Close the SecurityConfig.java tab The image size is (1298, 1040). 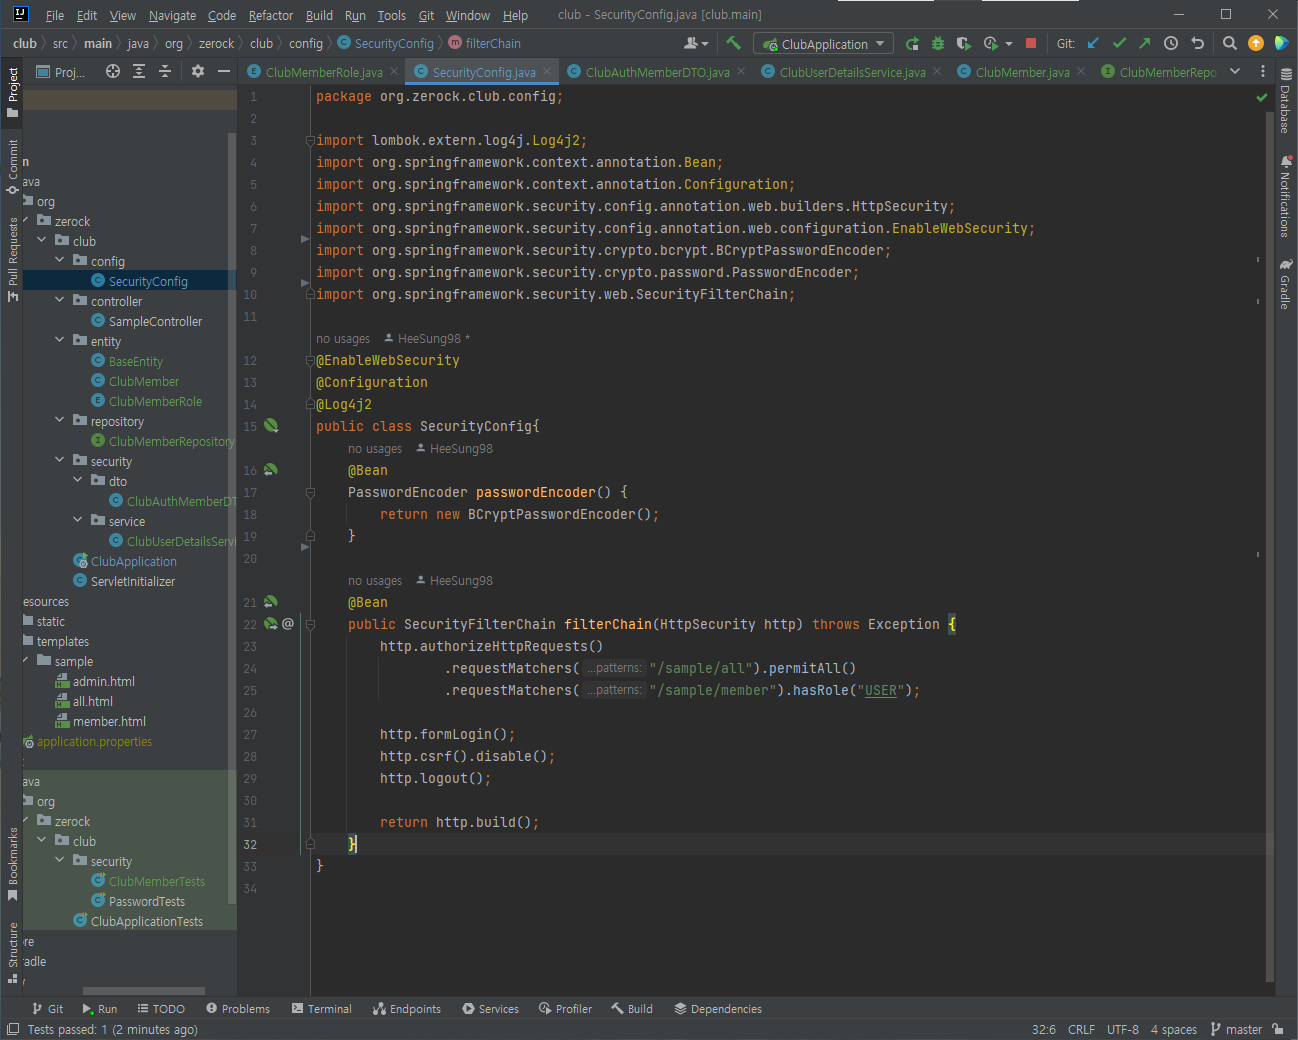click(x=547, y=71)
